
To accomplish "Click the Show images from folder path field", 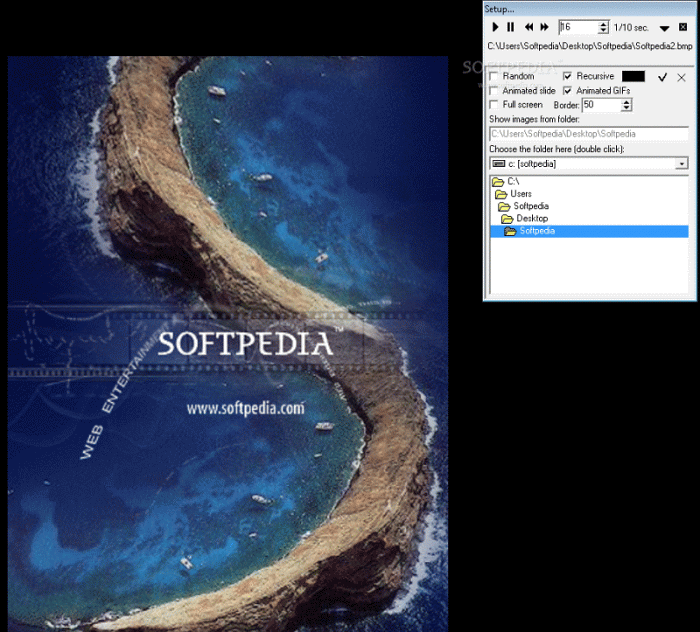I will pos(589,134).
